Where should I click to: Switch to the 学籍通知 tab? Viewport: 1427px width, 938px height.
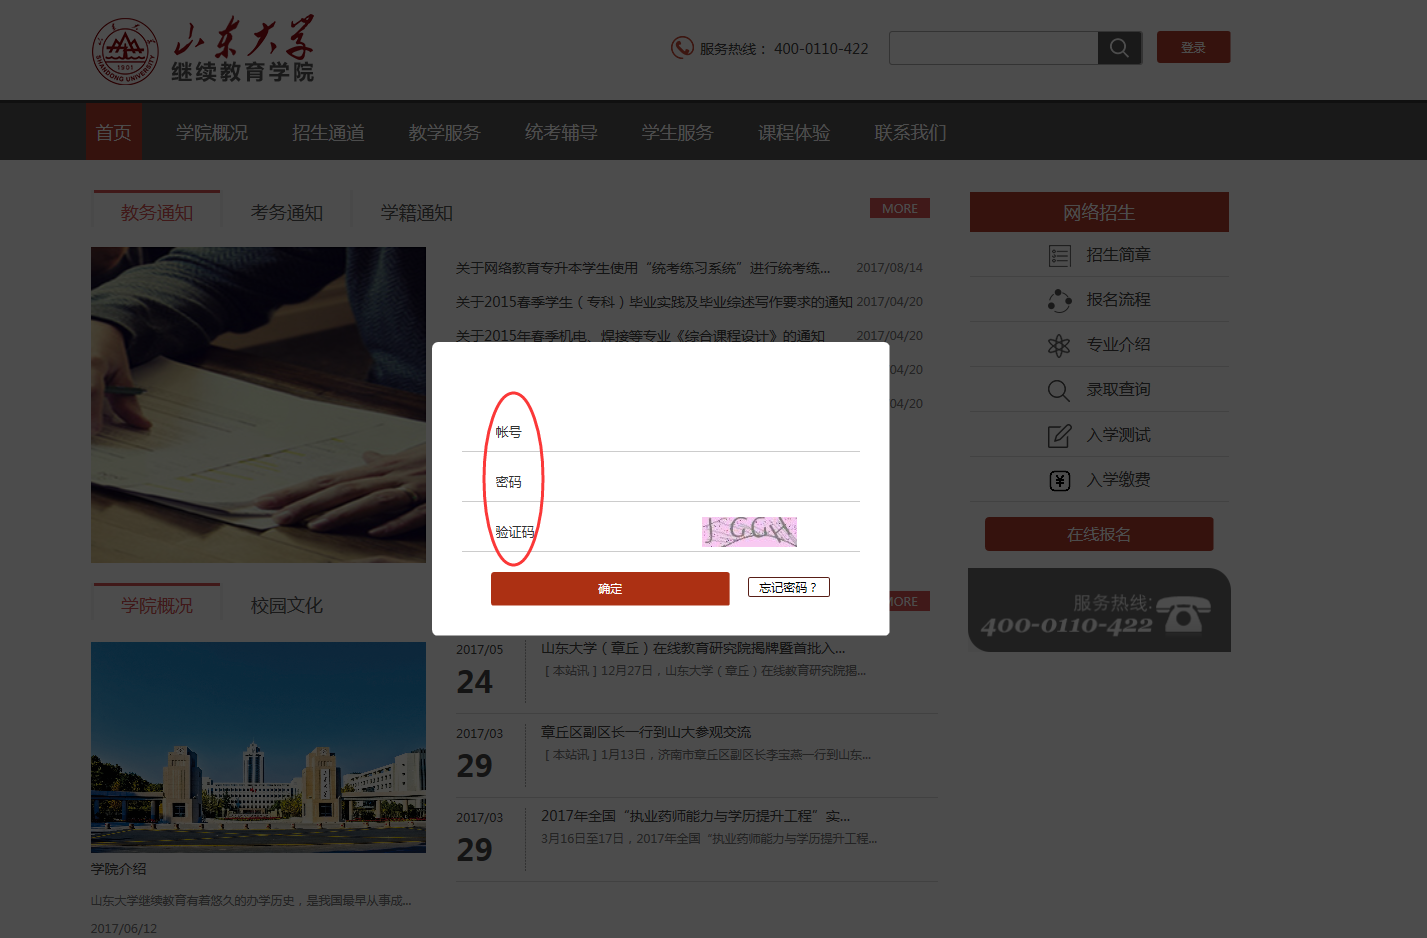[417, 212]
